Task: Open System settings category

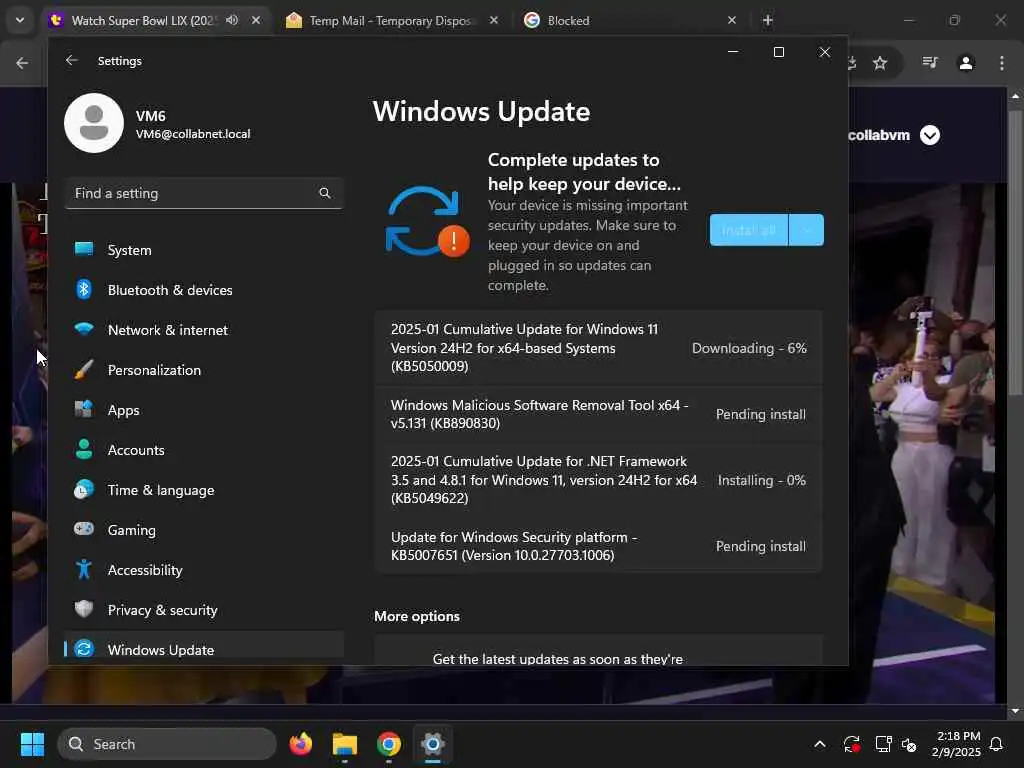Action: click(204, 250)
